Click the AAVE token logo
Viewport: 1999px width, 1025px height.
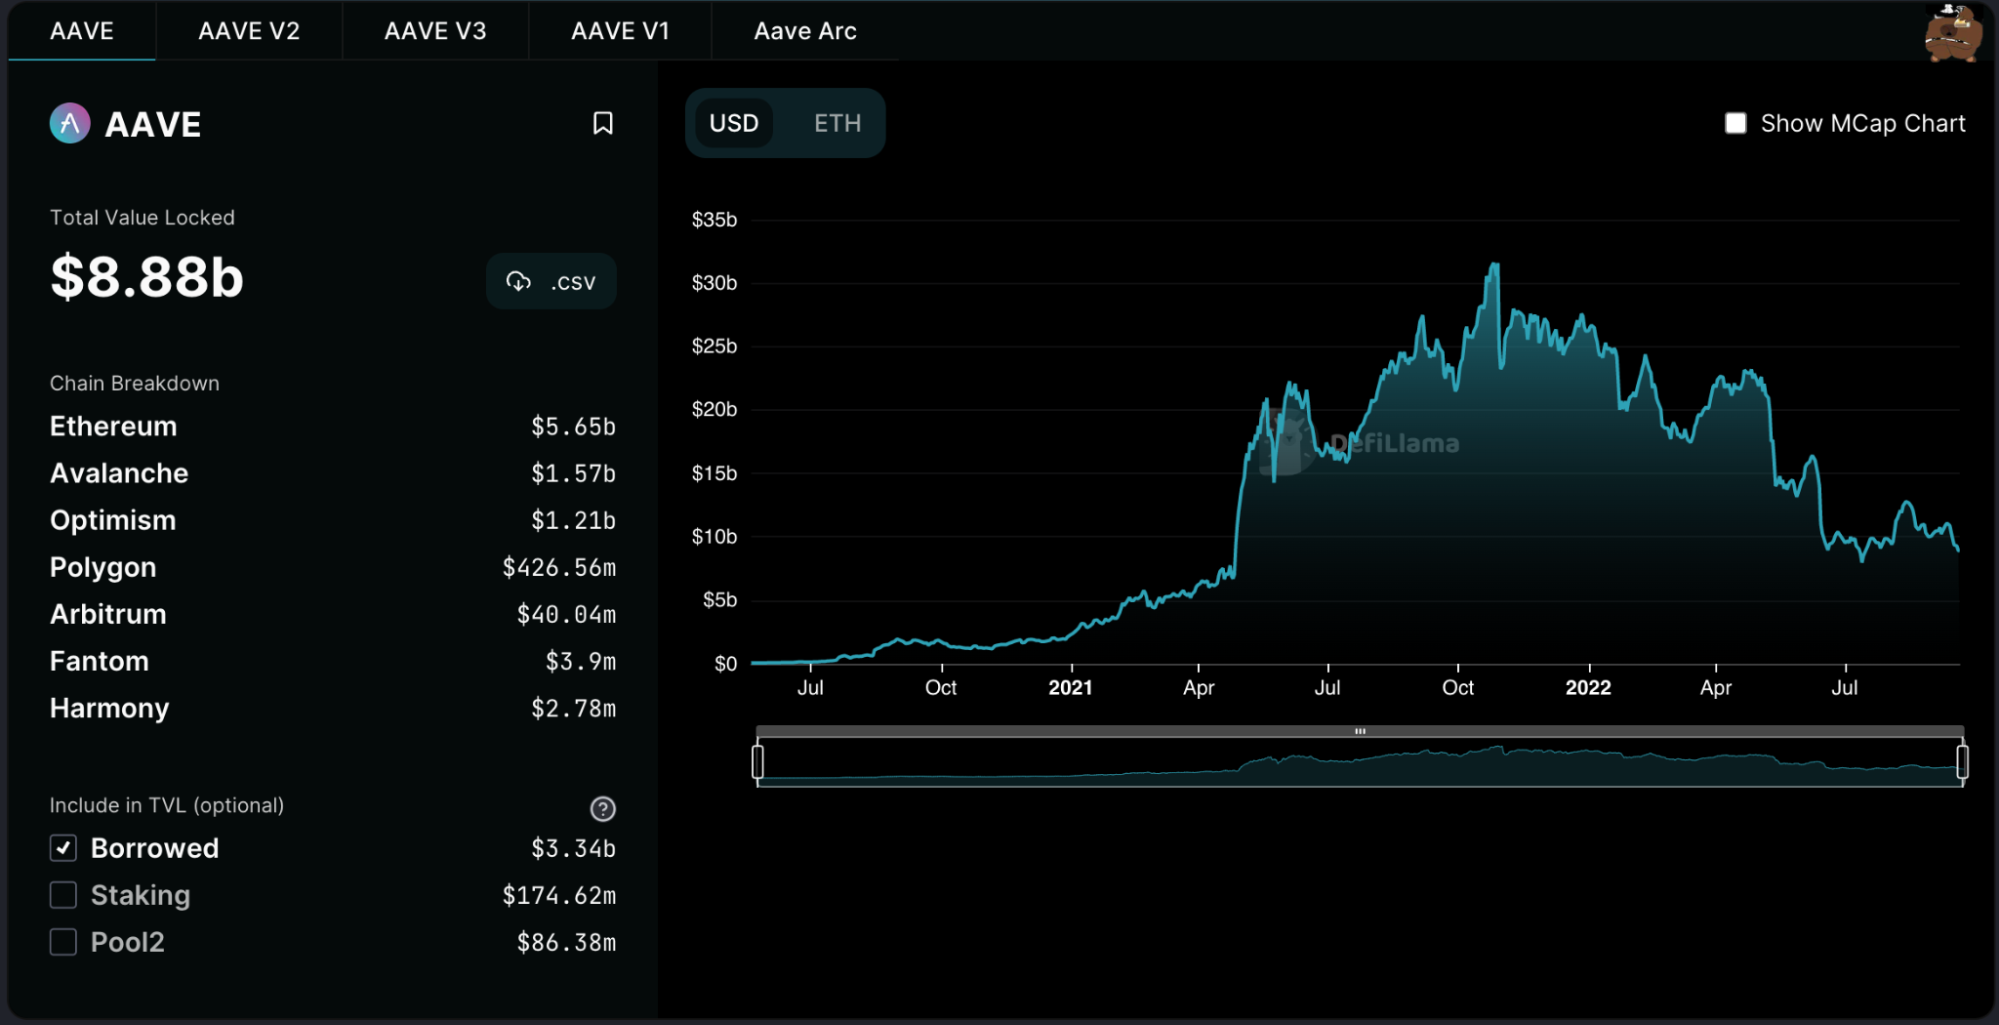click(x=70, y=124)
